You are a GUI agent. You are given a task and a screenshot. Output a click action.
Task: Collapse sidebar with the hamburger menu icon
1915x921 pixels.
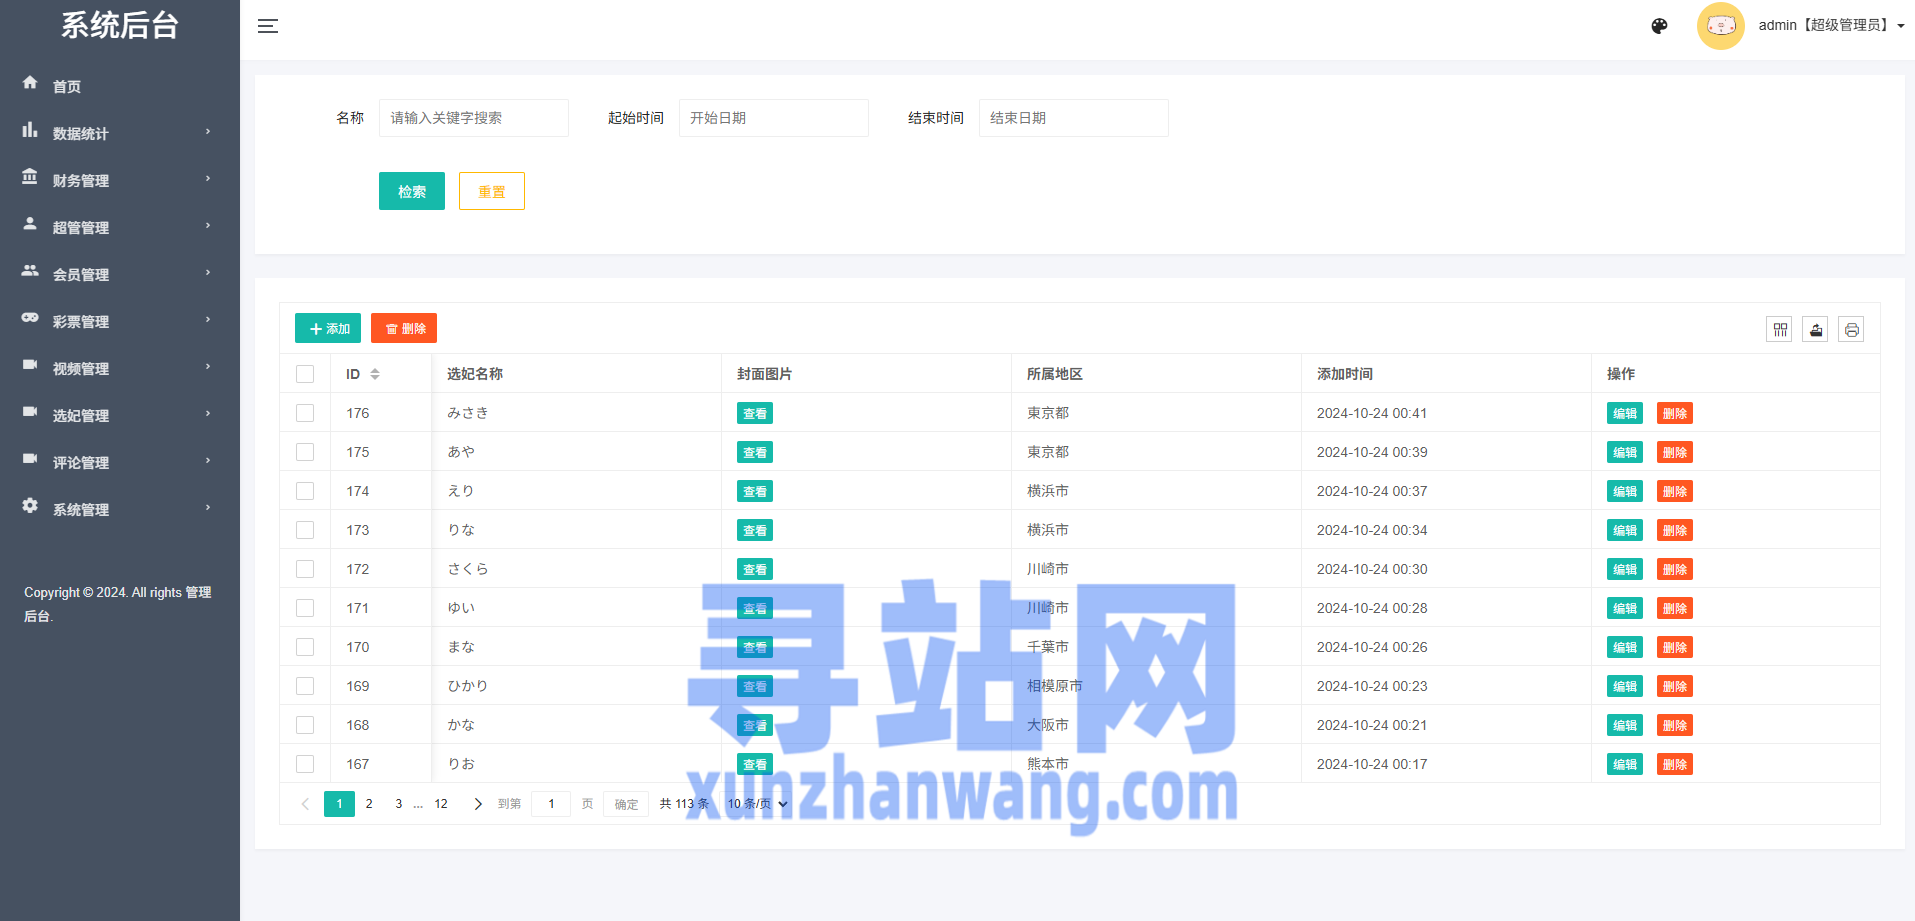(x=267, y=26)
